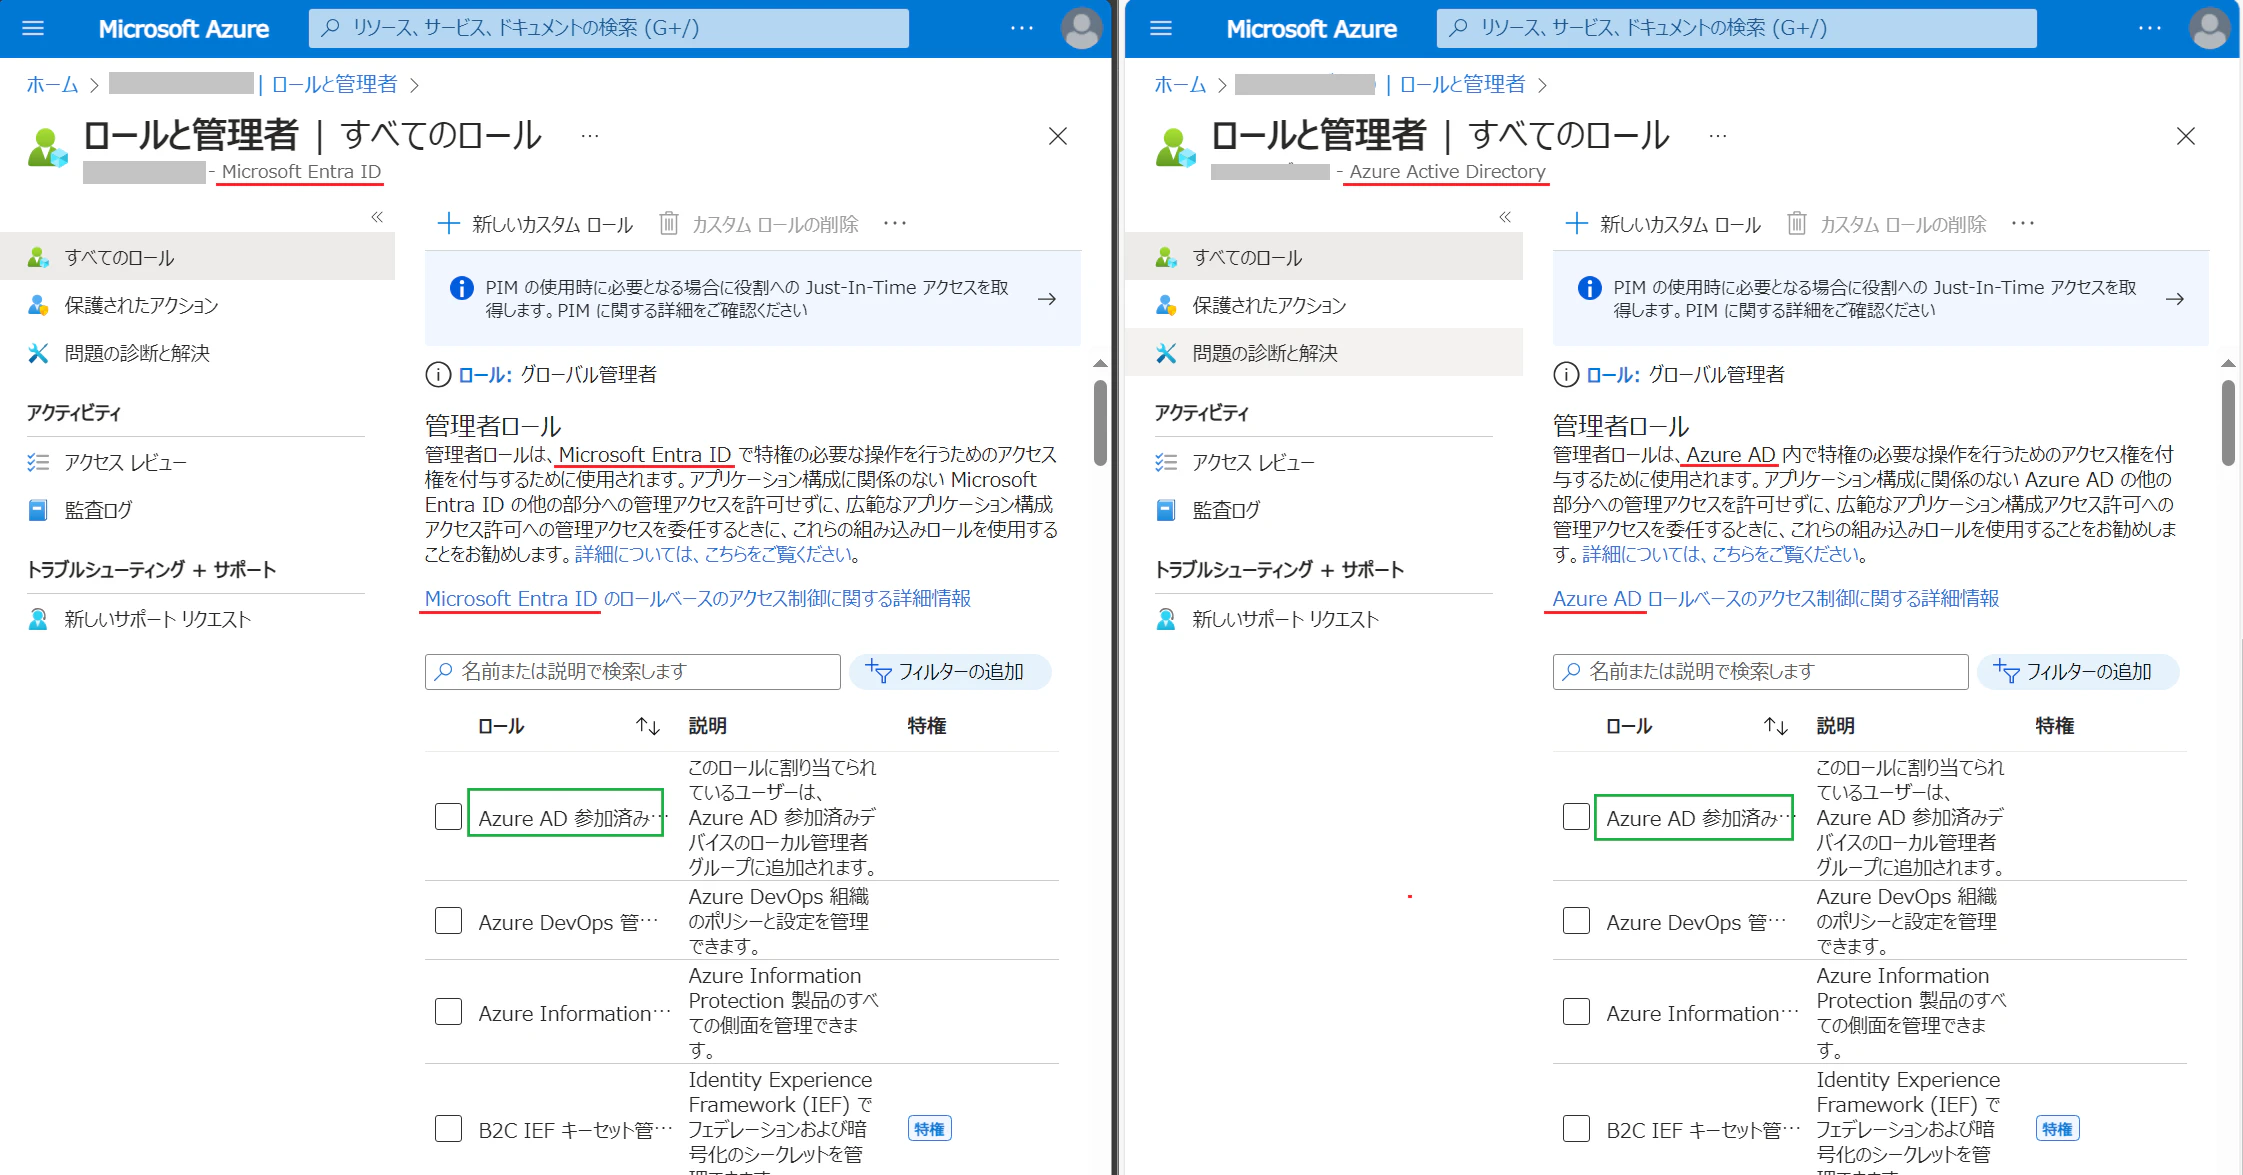This screenshot has height=1175, width=2243.
Task: Sort by ロール column arrows in left pane
Action: click(x=648, y=726)
